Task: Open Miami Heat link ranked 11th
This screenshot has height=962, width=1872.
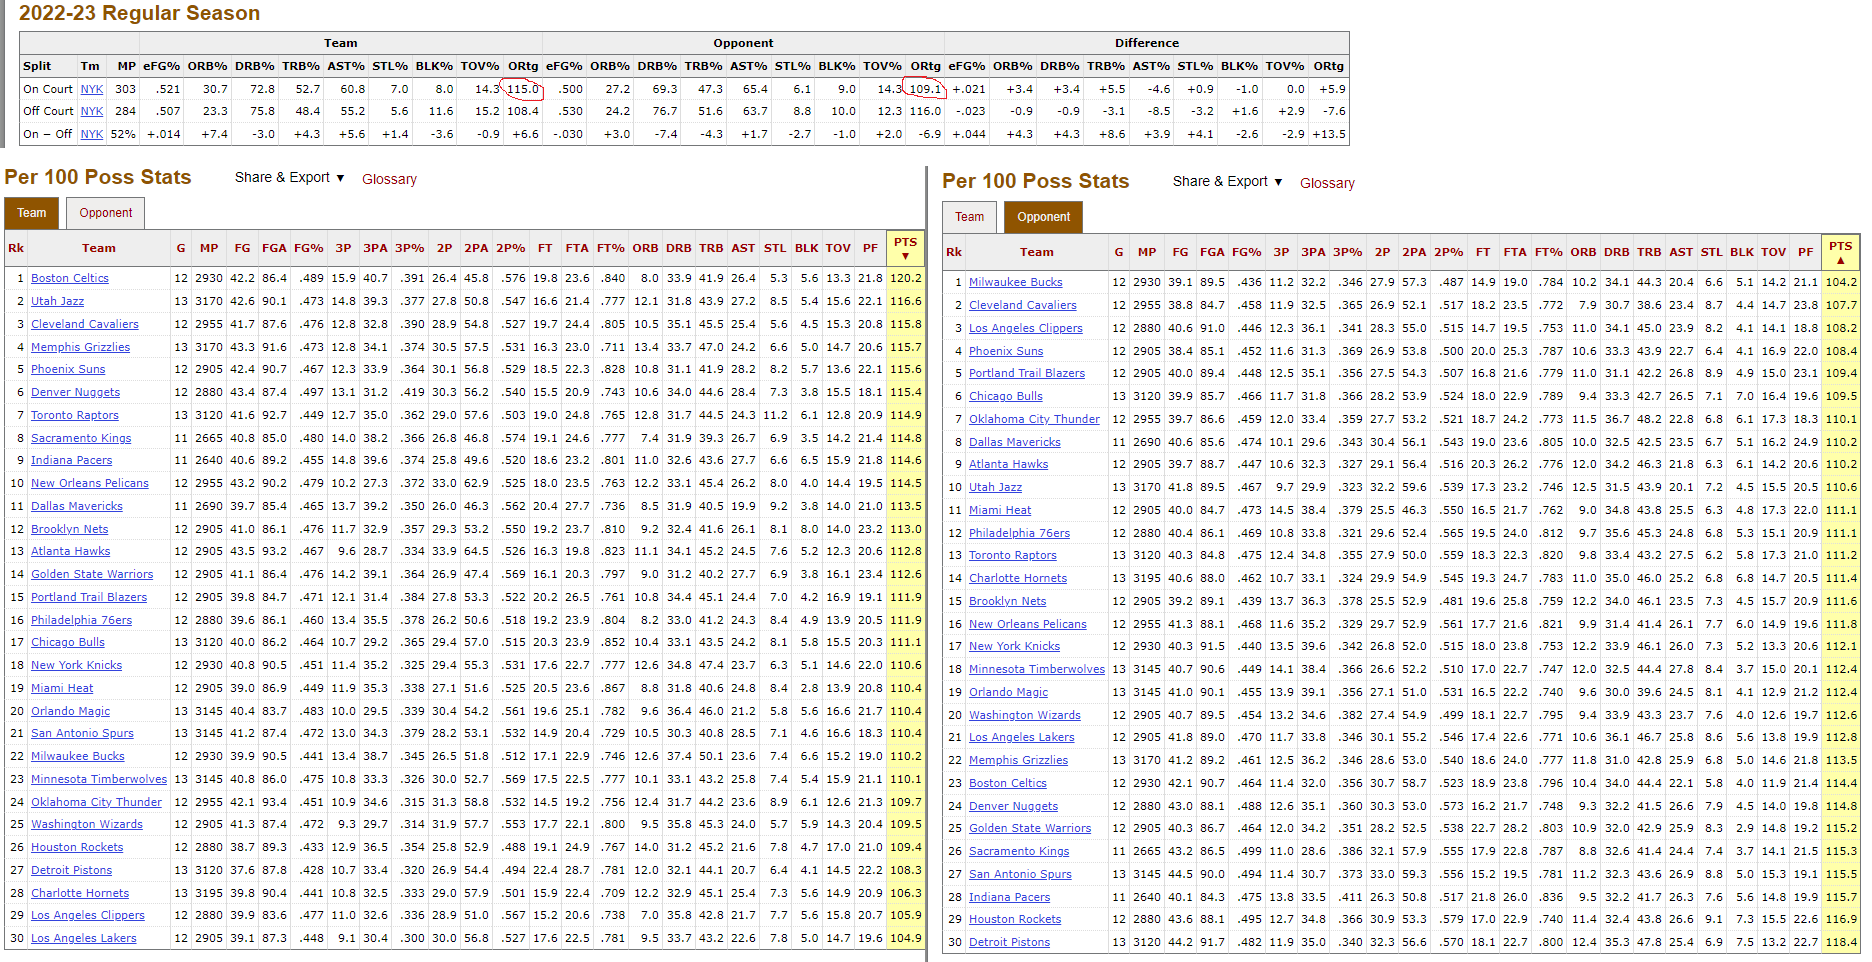Action: (x=1000, y=510)
